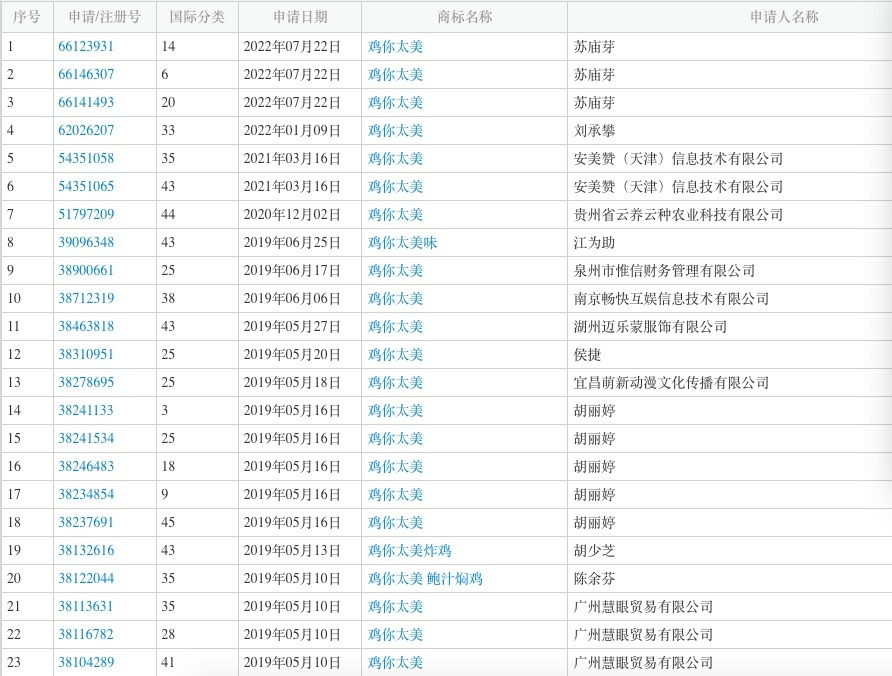892x676 pixels.
Task: Click the 申请日期 column header
Action: click(x=300, y=17)
